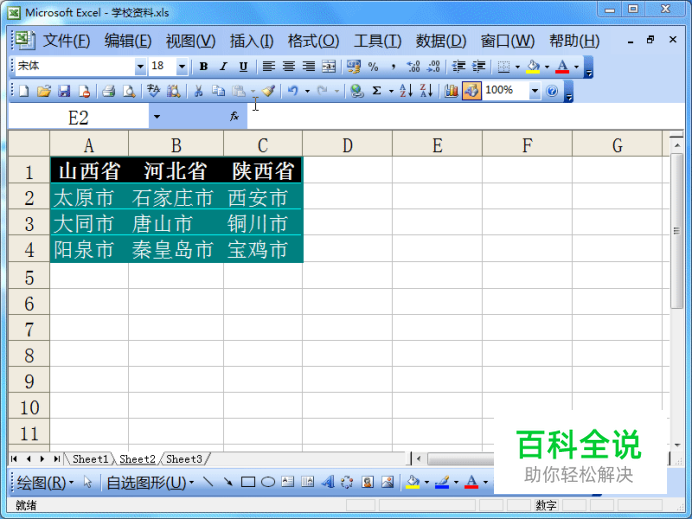Open the AutoShapes menu
This screenshot has height=519, width=692.
point(150,483)
